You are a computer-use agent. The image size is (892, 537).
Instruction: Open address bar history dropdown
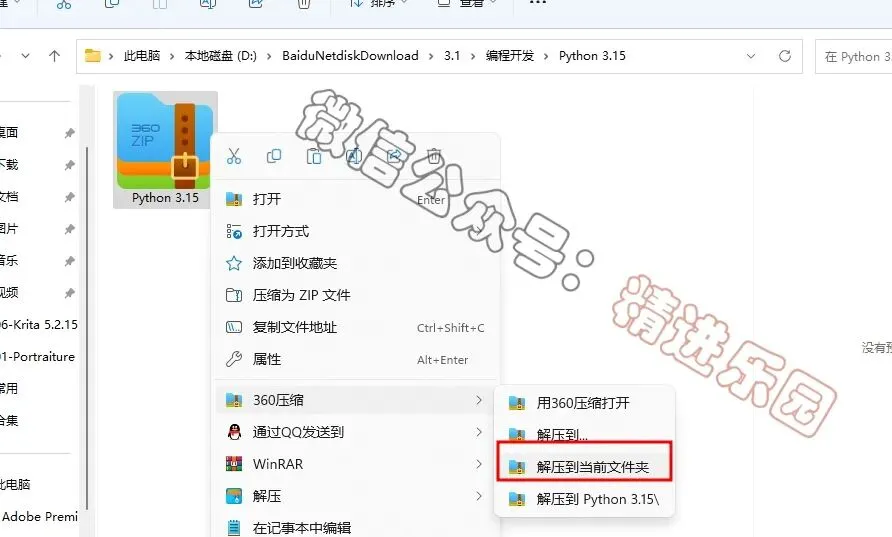tap(751, 56)
